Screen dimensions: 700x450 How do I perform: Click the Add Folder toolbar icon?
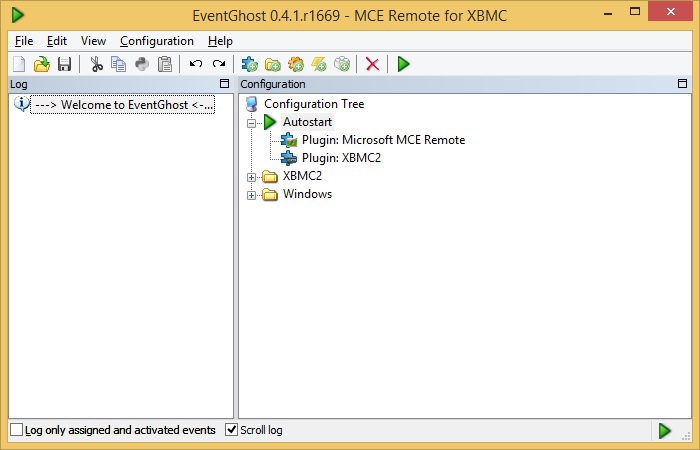pos(272,64)
